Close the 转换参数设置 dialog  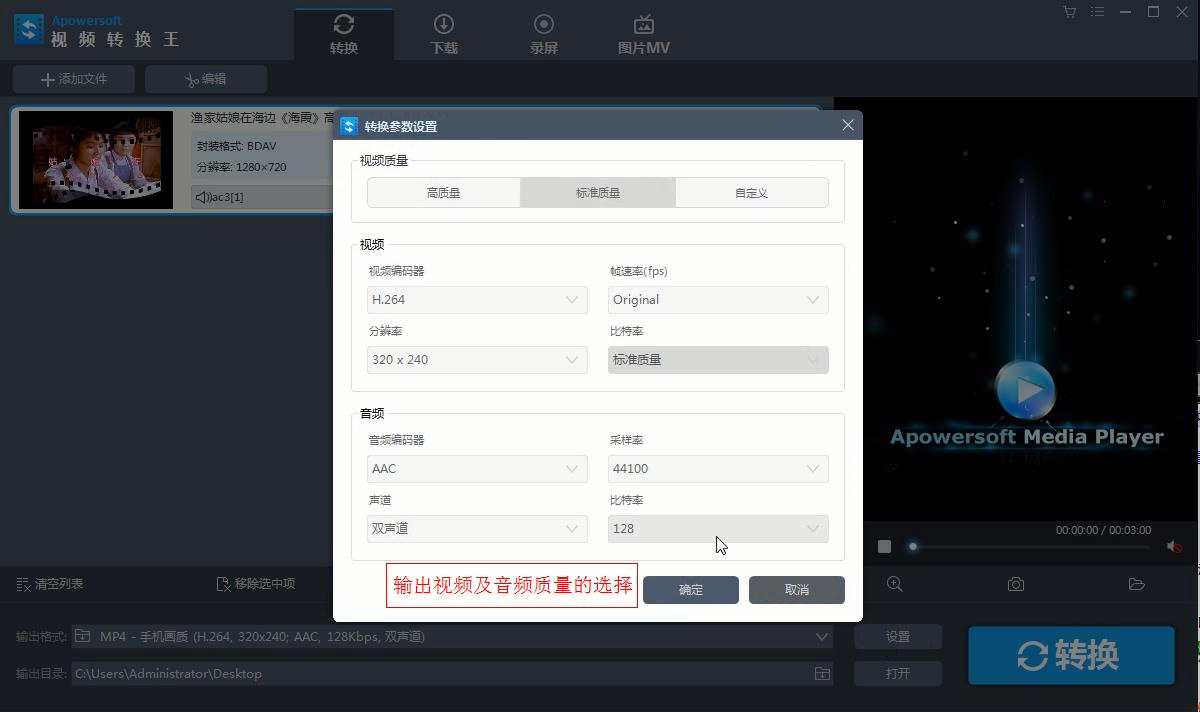(x=848, y=125)
